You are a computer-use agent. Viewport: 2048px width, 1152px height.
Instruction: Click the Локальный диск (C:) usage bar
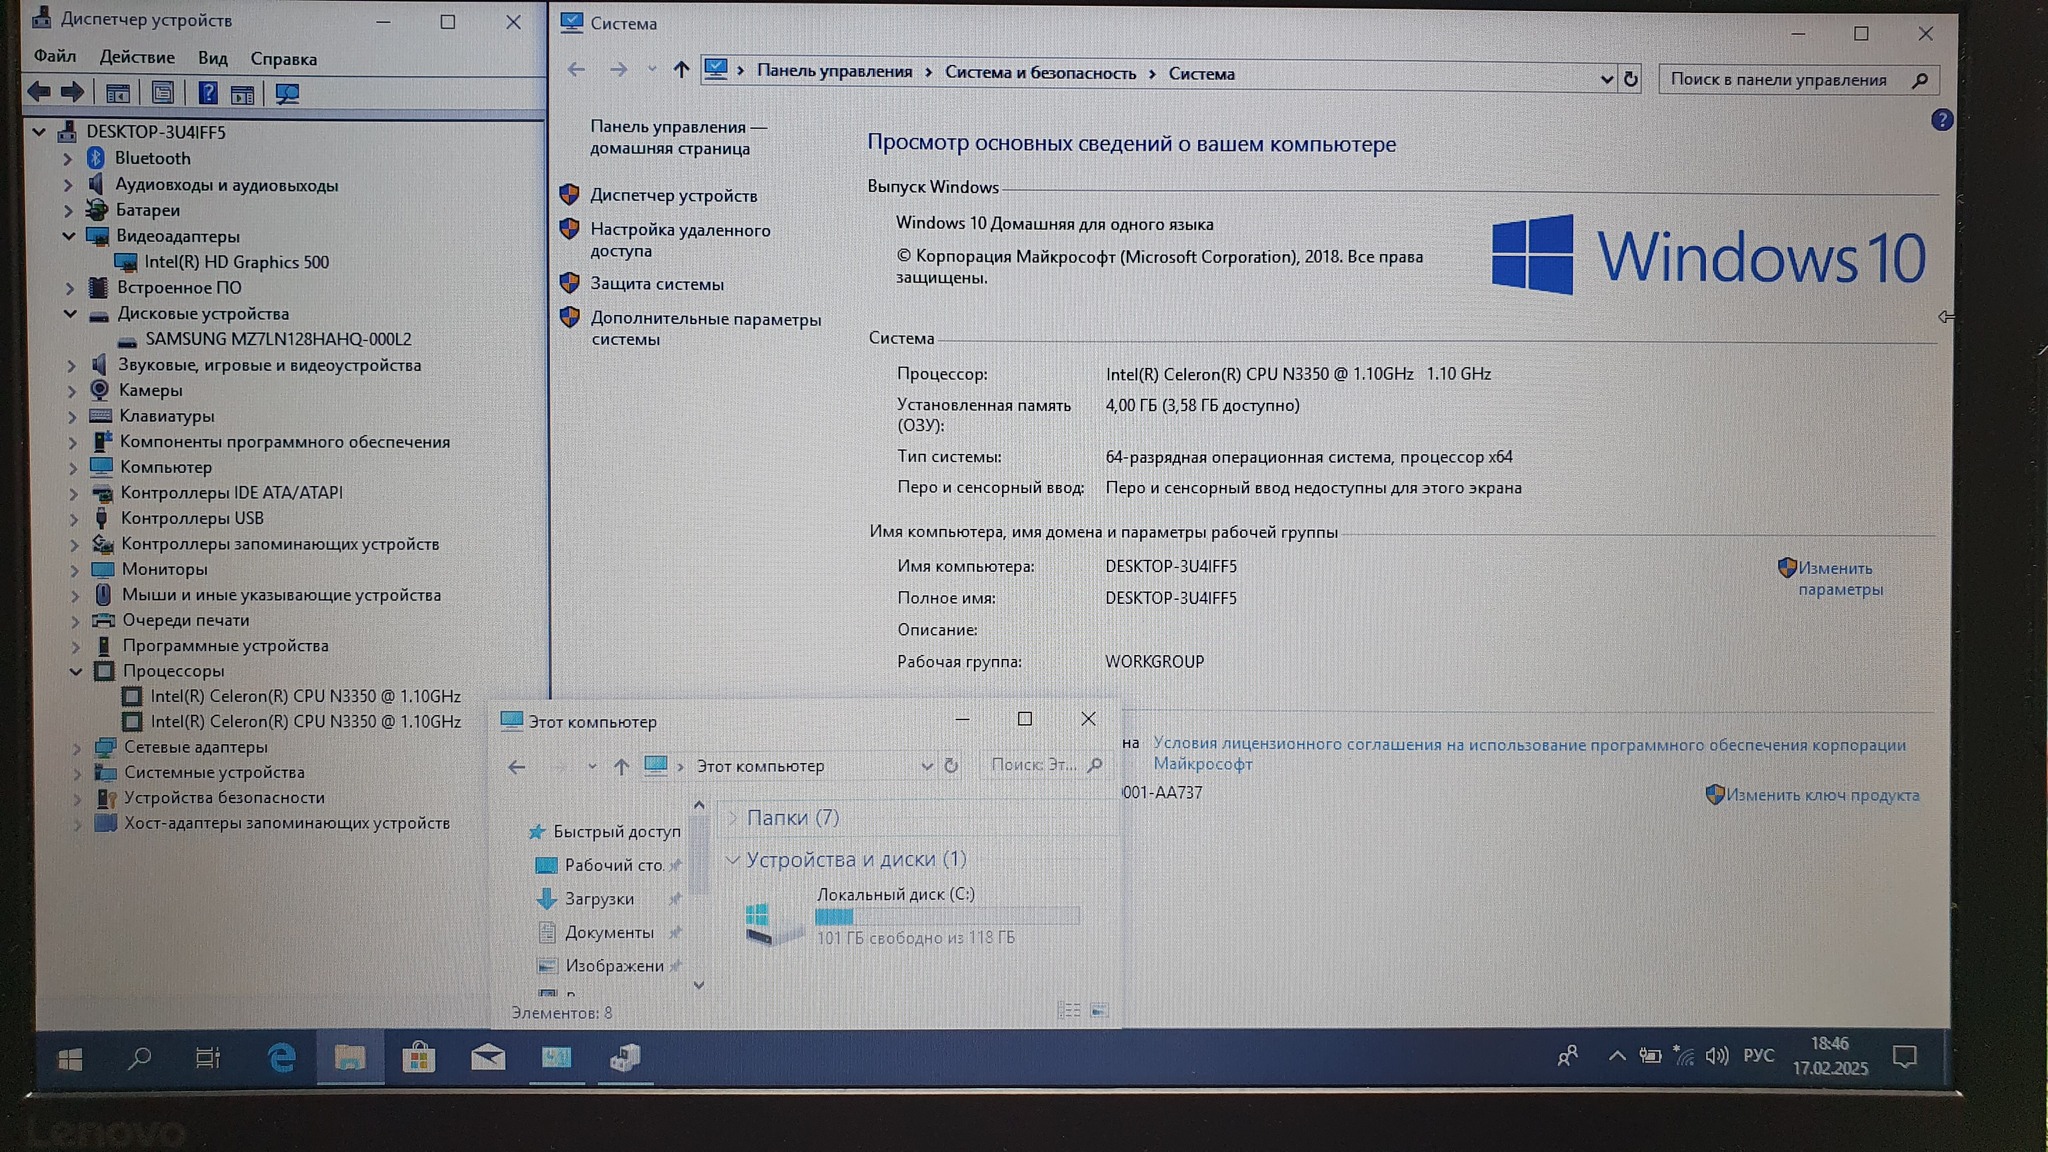(946, 916)
